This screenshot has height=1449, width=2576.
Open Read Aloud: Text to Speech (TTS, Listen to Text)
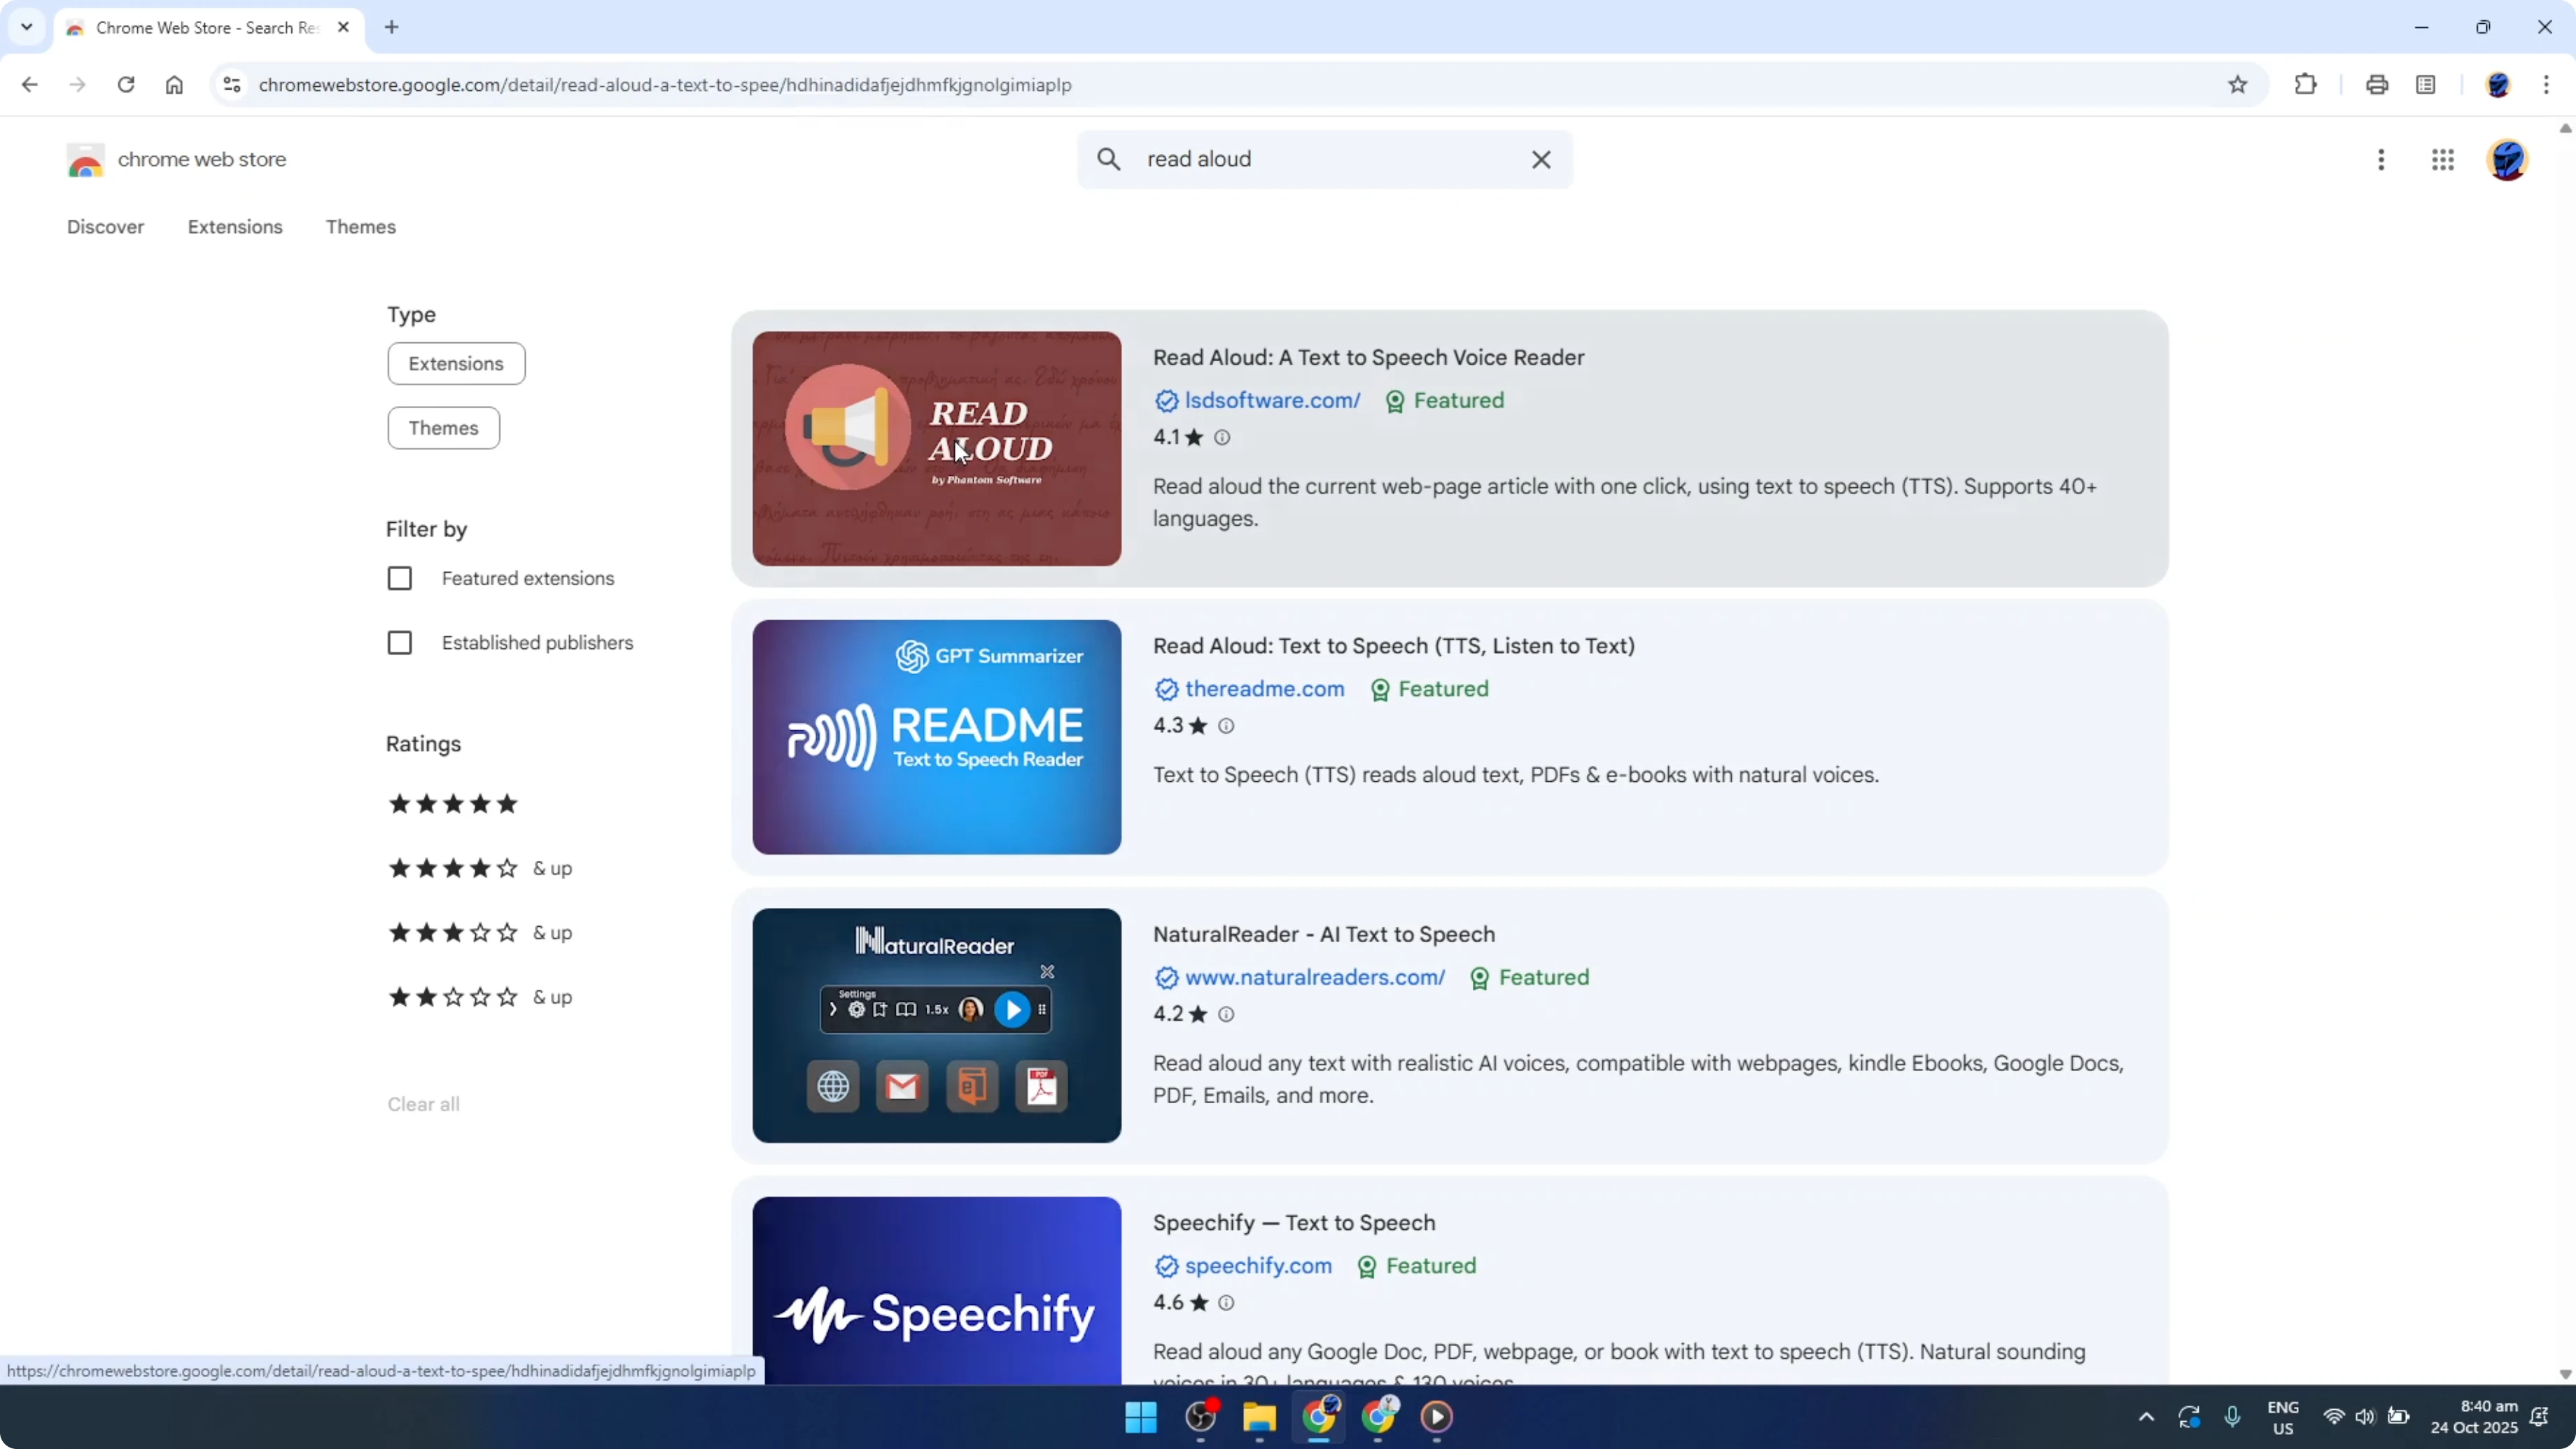click(1394, 646)
